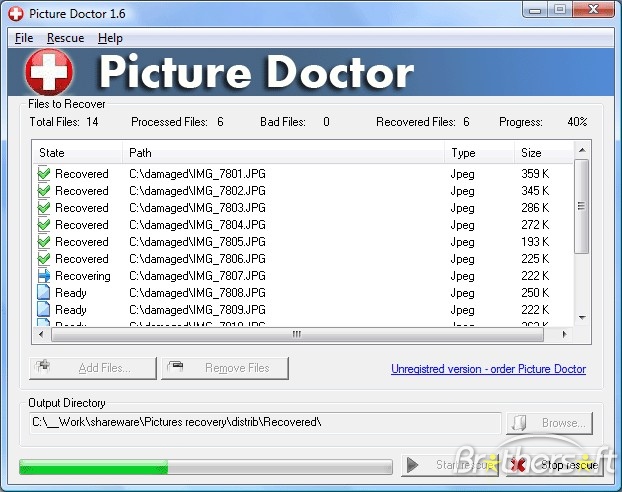
Task: Select path C:\damaged\IMG_7805.JPG
Action: (197, 242)
